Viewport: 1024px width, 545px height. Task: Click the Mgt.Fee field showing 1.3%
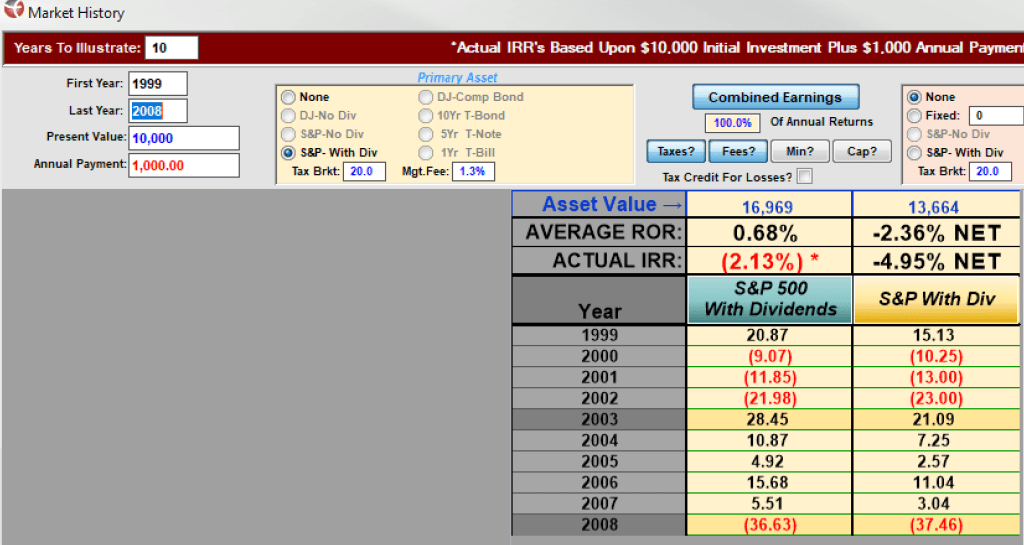(473, 171)
